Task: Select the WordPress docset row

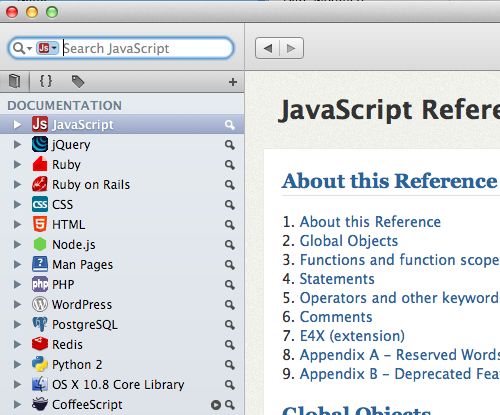Action: click(x=122, y=305)
